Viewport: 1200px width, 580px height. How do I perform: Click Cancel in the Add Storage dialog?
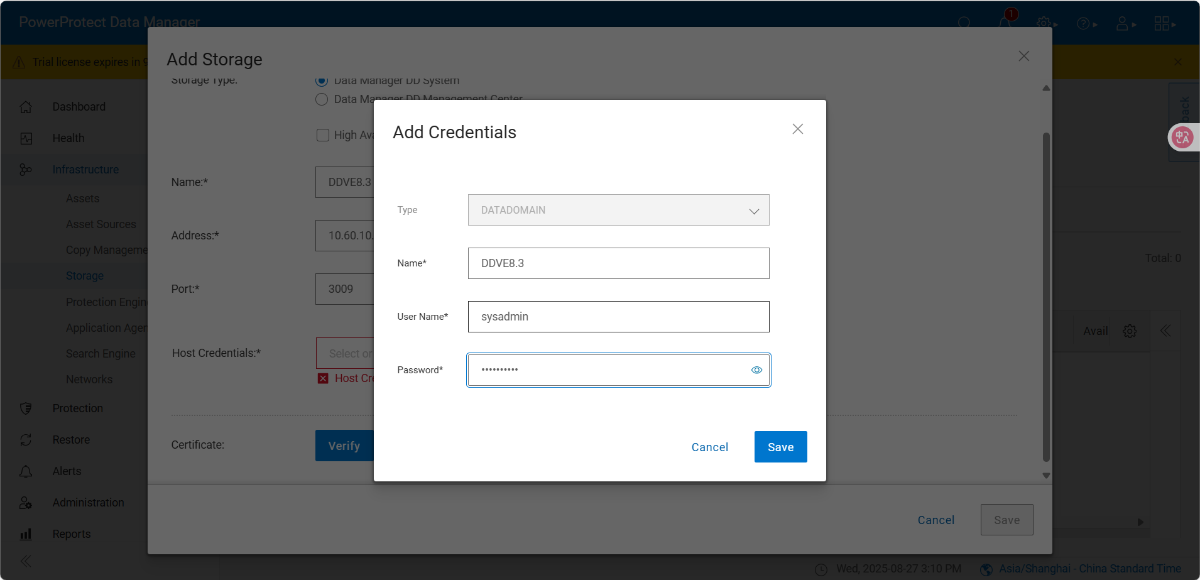[936, 520]
